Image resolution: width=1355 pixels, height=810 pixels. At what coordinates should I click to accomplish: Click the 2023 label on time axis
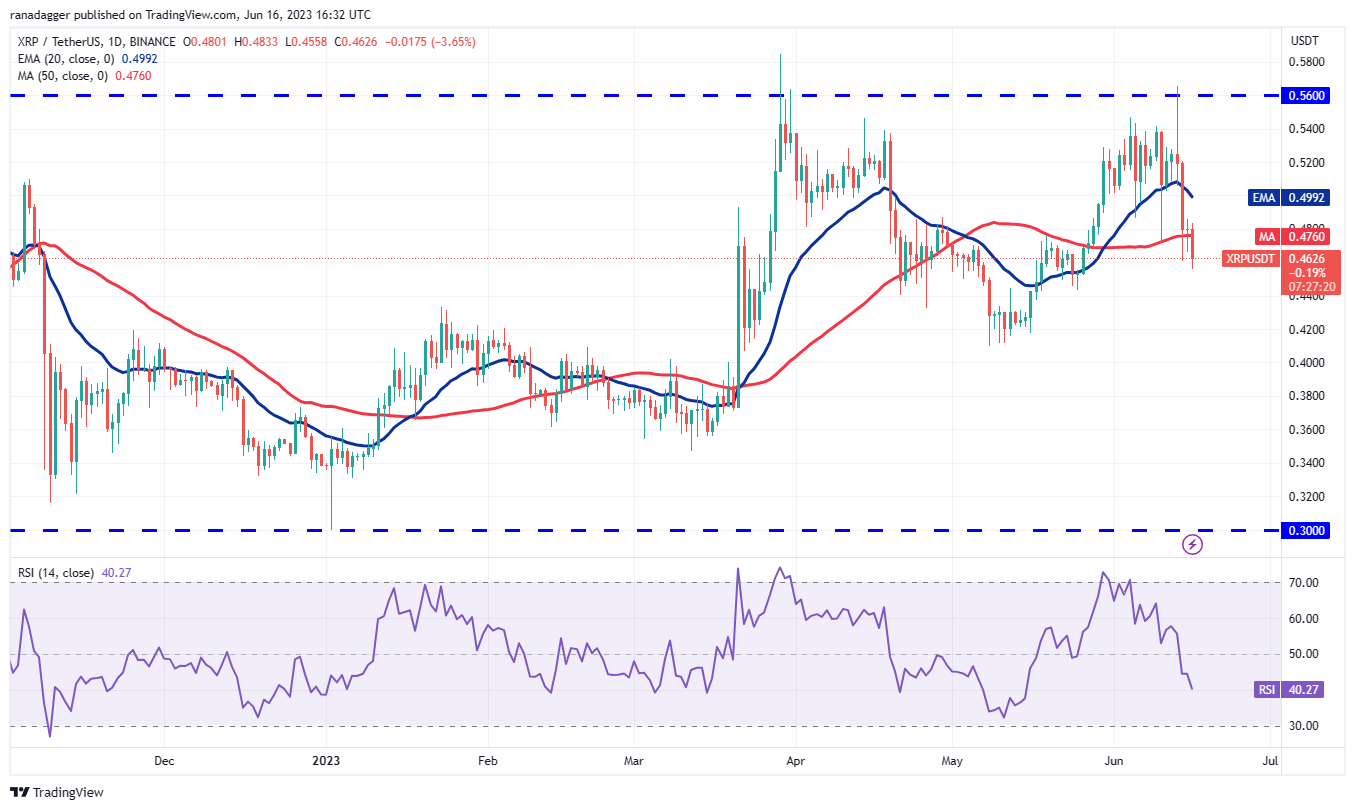[x=326, y=760]
